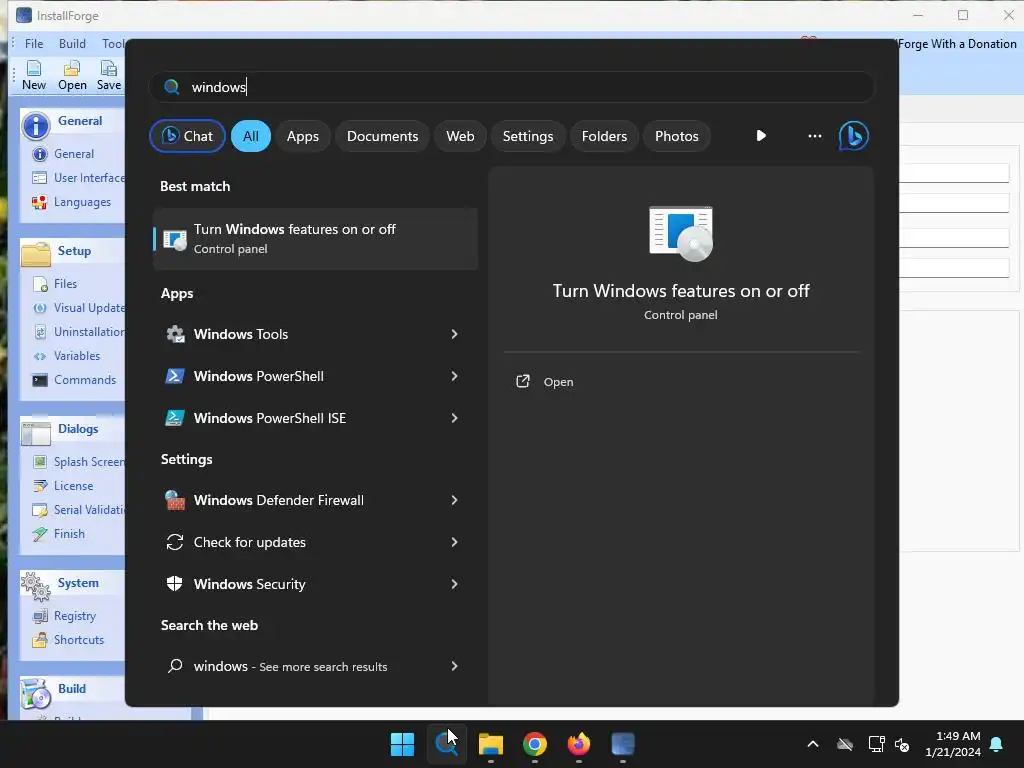The width and height of the screenshot is (1024, 768).
Task: Click the Windows PowerShell app icon
Action: click(x=174, y=376)
